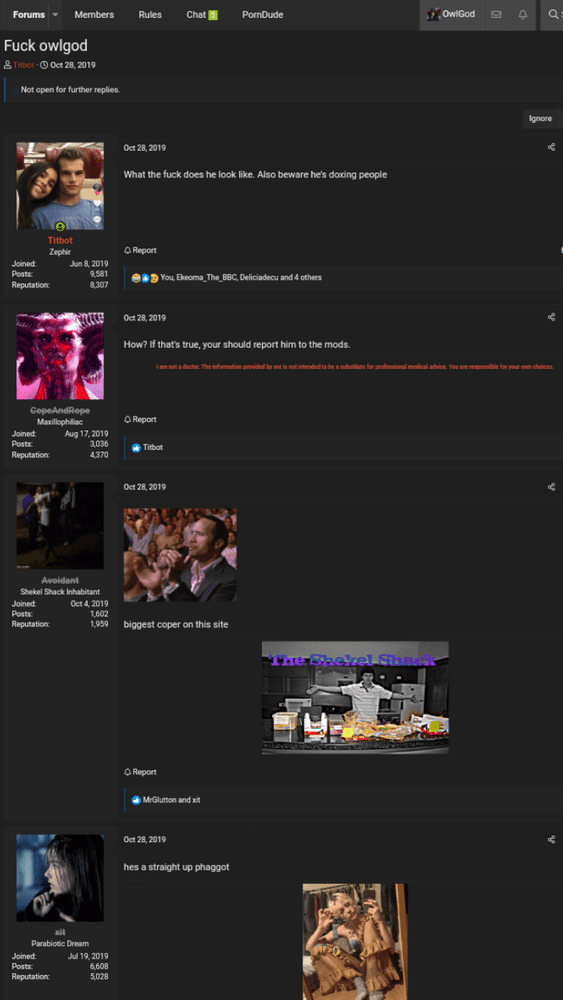Open thread starter Titbot link in header
The height and width of the screenshot is (1000, 563).
tap(24, 65)
